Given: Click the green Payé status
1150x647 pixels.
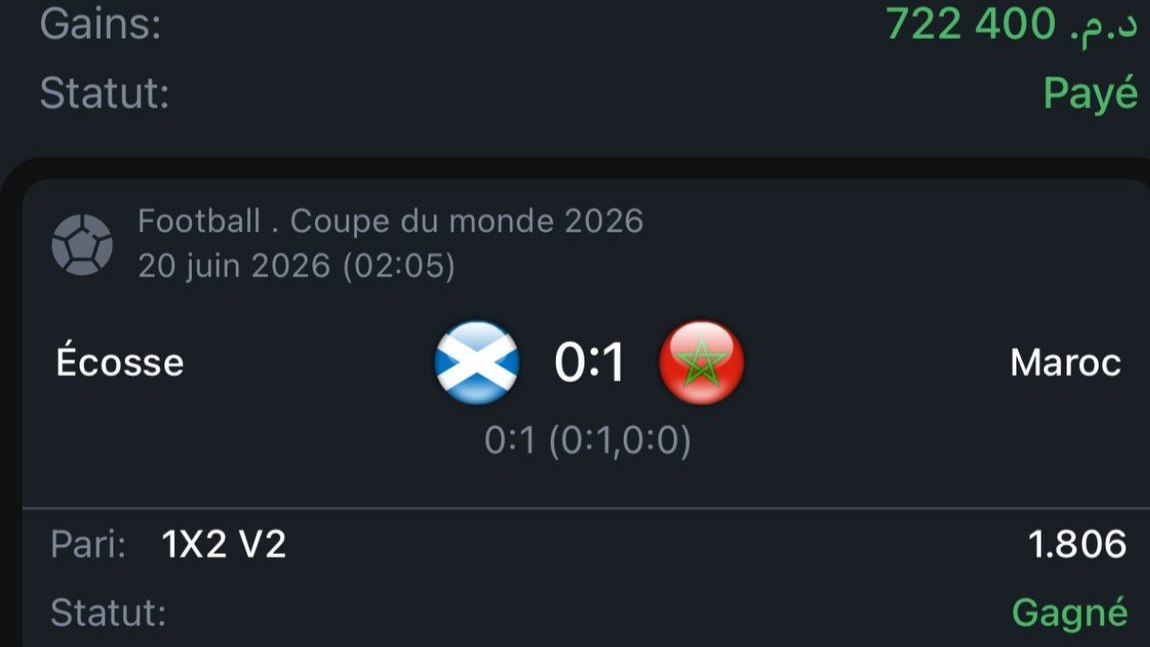Looking at the screenshot, I should [x=1091, y=94].
